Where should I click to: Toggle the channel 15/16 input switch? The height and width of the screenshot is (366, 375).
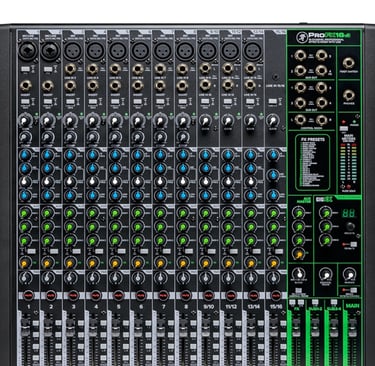tap(273, 101)
